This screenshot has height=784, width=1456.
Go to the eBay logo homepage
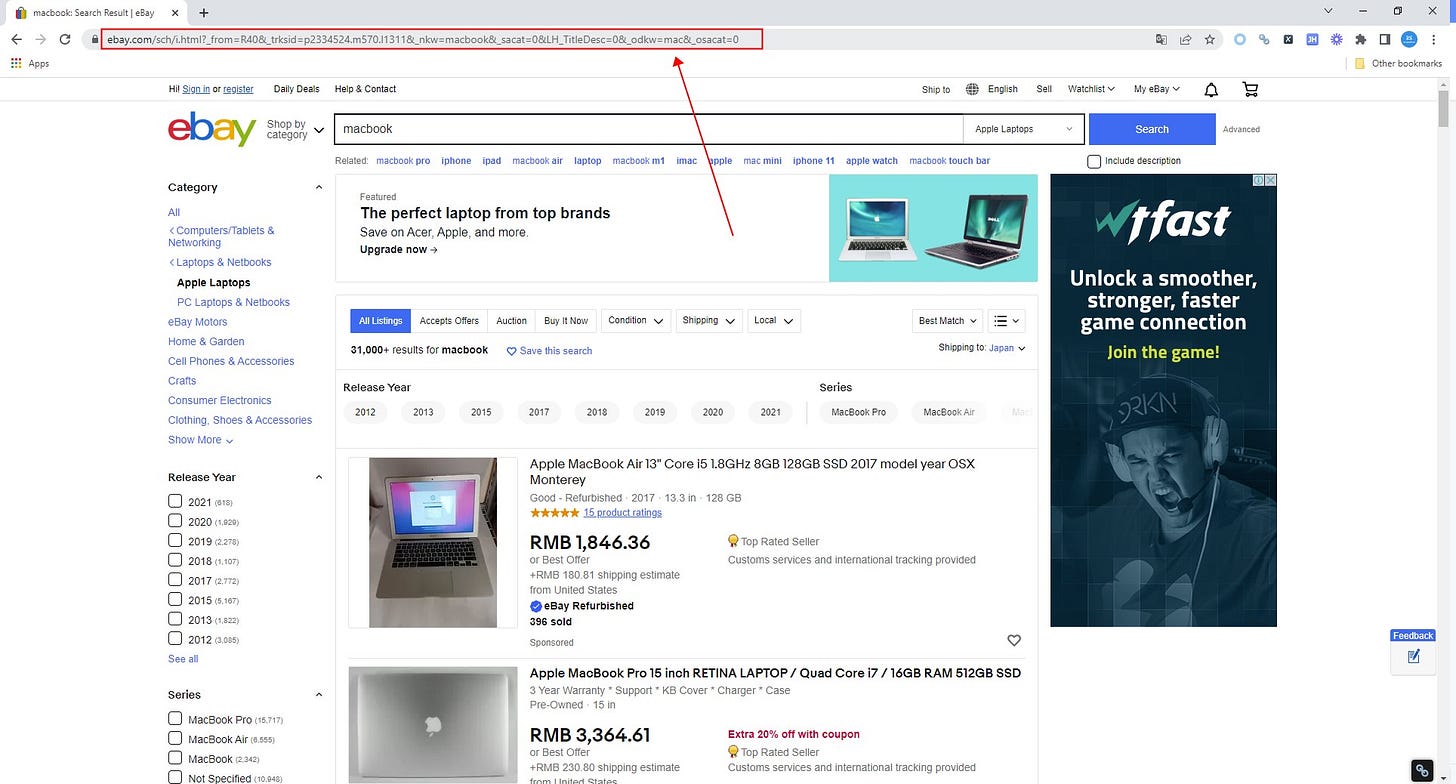(212, 129)
